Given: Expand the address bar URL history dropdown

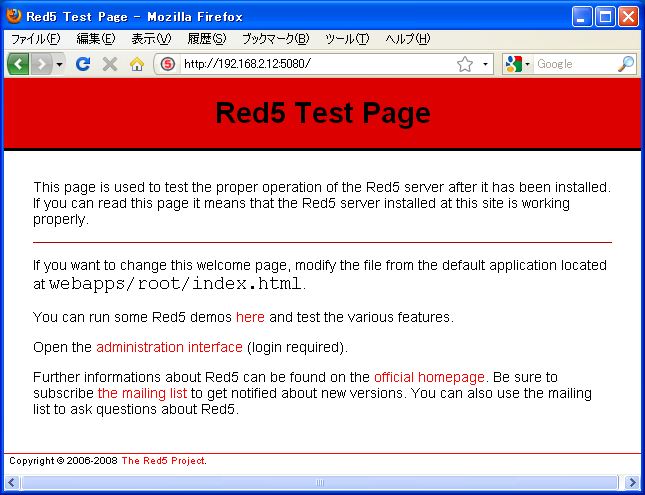Looking at the screenshot, I should (485, 64).
